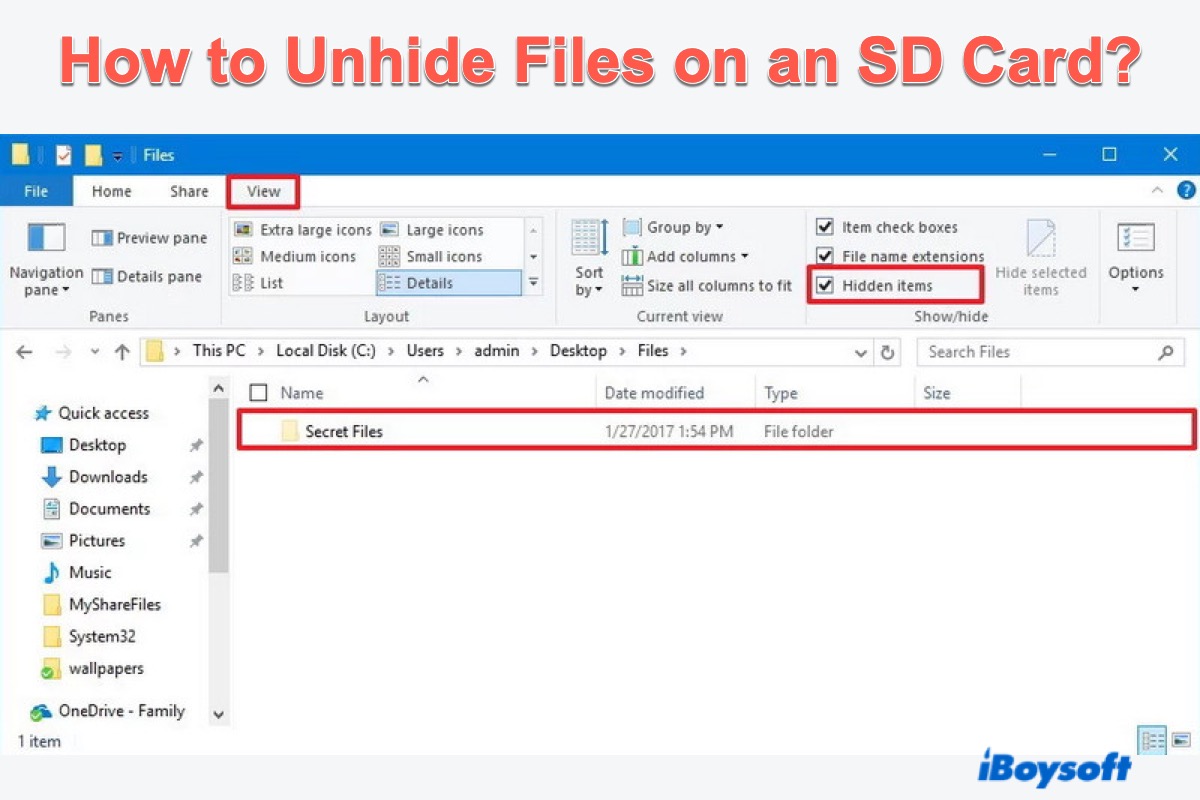
Task: Toggle the File name extensions checkbox
Action: pyautogui.click(x=825, y=256)
